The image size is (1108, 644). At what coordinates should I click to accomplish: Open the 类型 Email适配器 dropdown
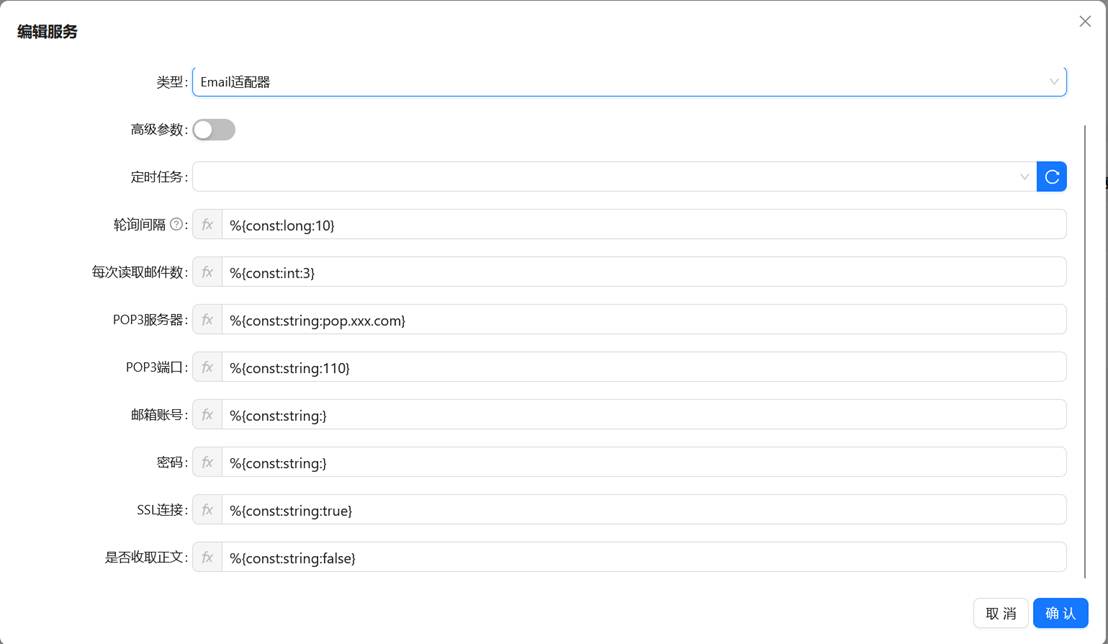(628, 82)
